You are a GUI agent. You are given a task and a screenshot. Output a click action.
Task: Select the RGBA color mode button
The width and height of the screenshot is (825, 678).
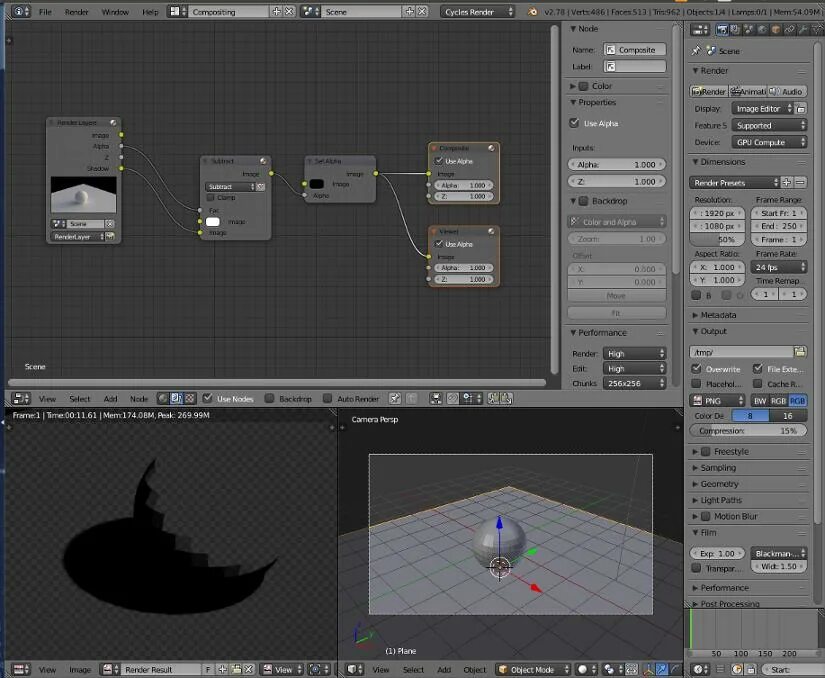(x=797, y=401)
